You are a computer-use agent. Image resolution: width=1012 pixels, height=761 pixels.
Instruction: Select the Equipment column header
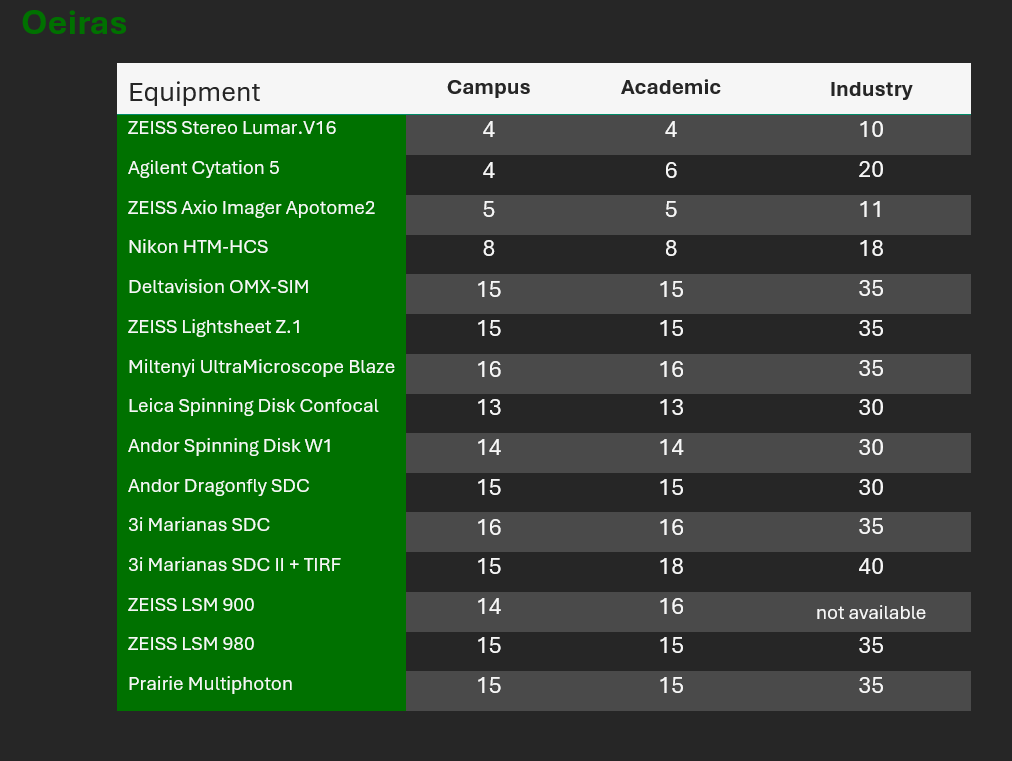pyautogui.click(x=194, y=92)
